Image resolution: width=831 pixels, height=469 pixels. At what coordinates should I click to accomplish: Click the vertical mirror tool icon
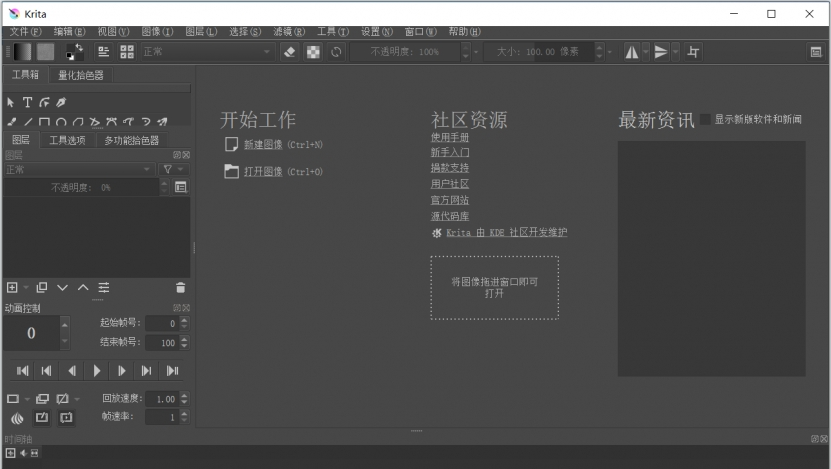point(661,52)
